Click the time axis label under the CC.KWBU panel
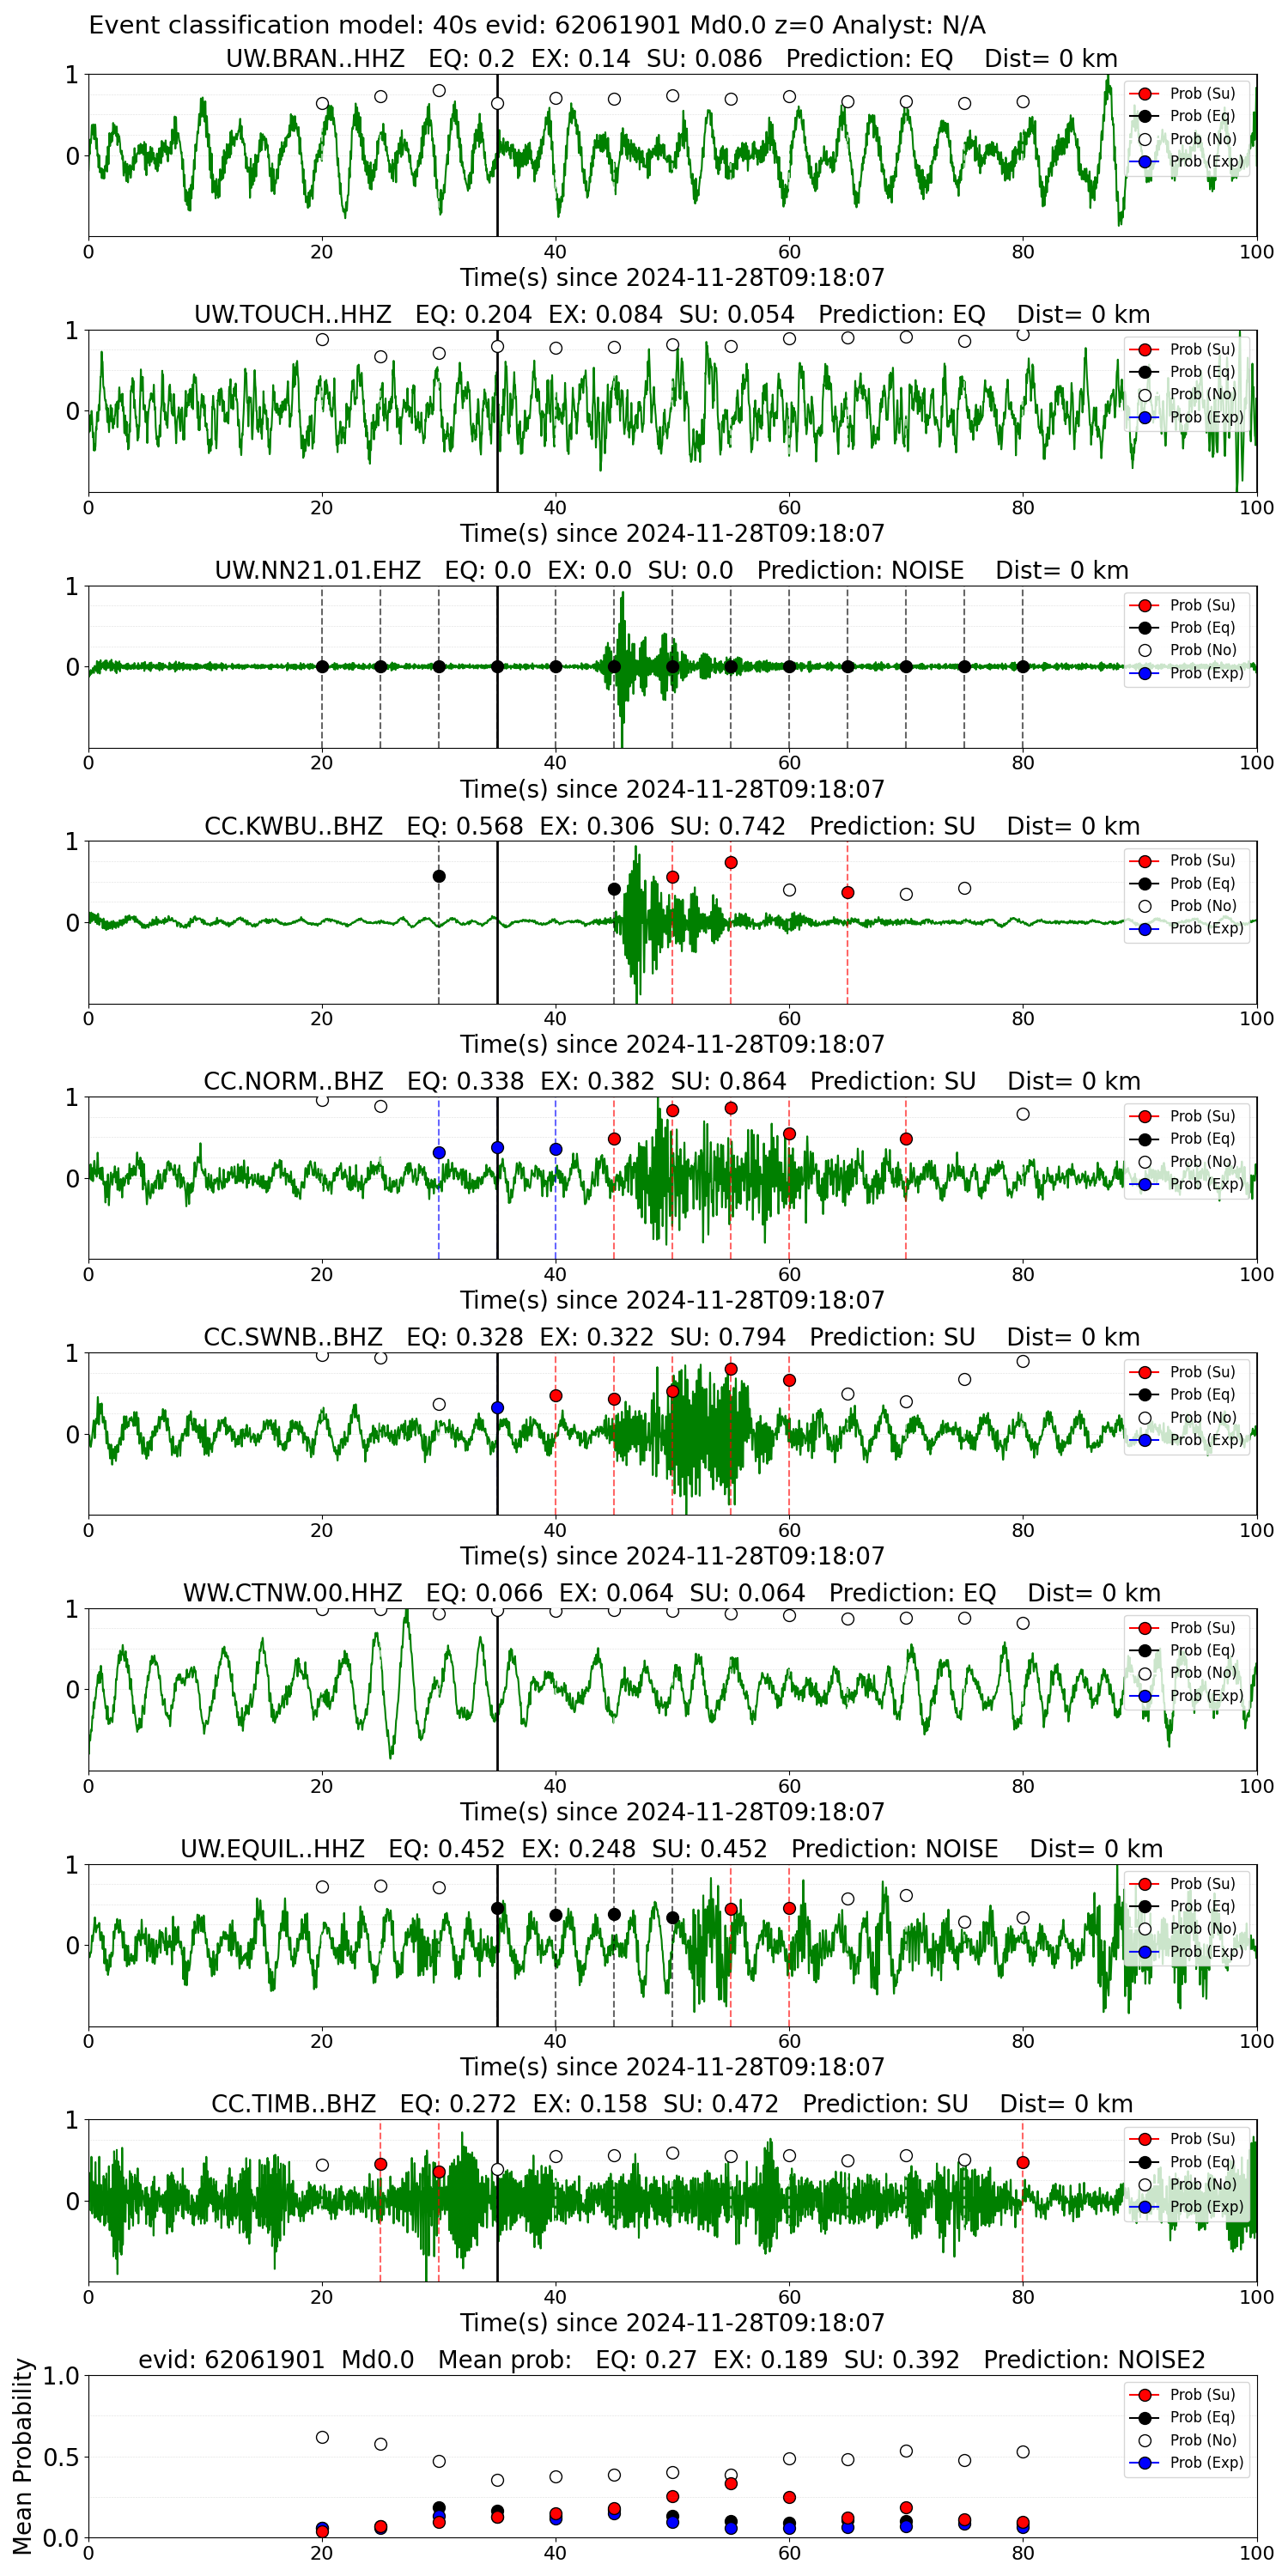The image size is (1288, 2576). tap(672, 1045)
